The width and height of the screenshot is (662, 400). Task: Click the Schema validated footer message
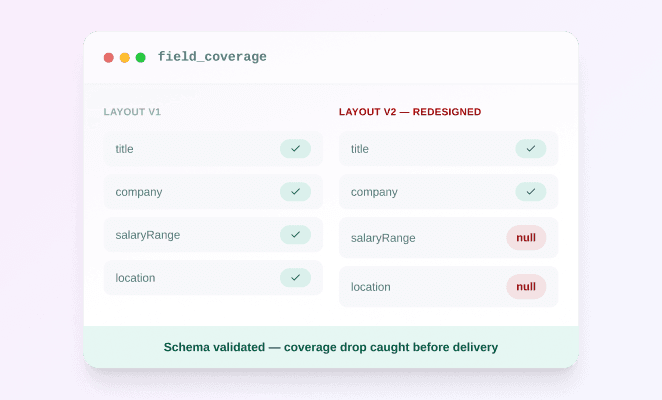tap(331, 347)
